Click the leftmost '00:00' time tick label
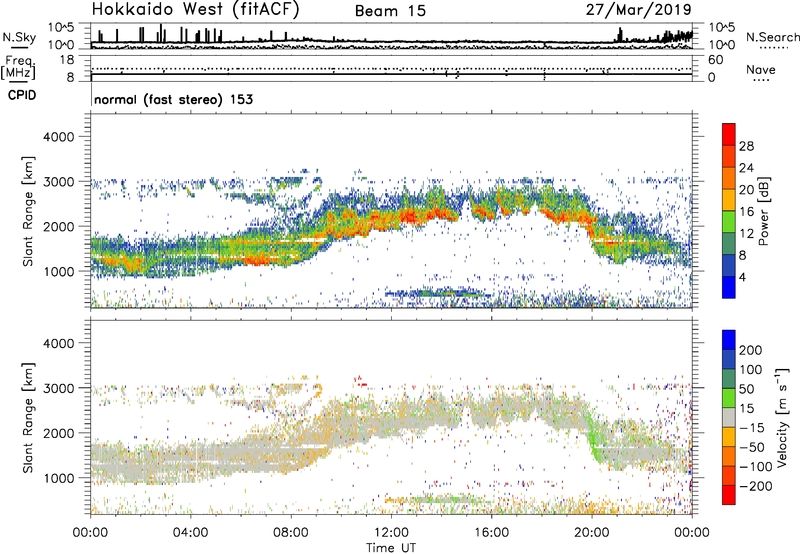The width and height of the screenshot is (800, 554). pos(90,533)
